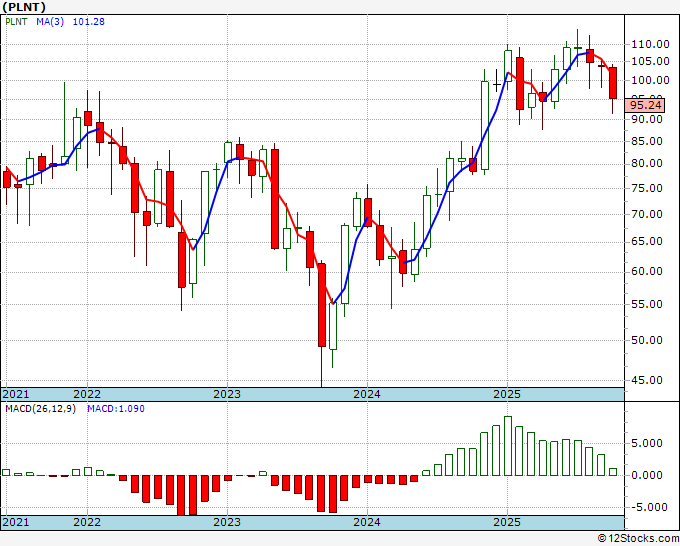Image resolution: width=680 pixels, height=546 pixels.
Task: Click the 0.000 MACD axis label
Action: (x=647, y=475)
